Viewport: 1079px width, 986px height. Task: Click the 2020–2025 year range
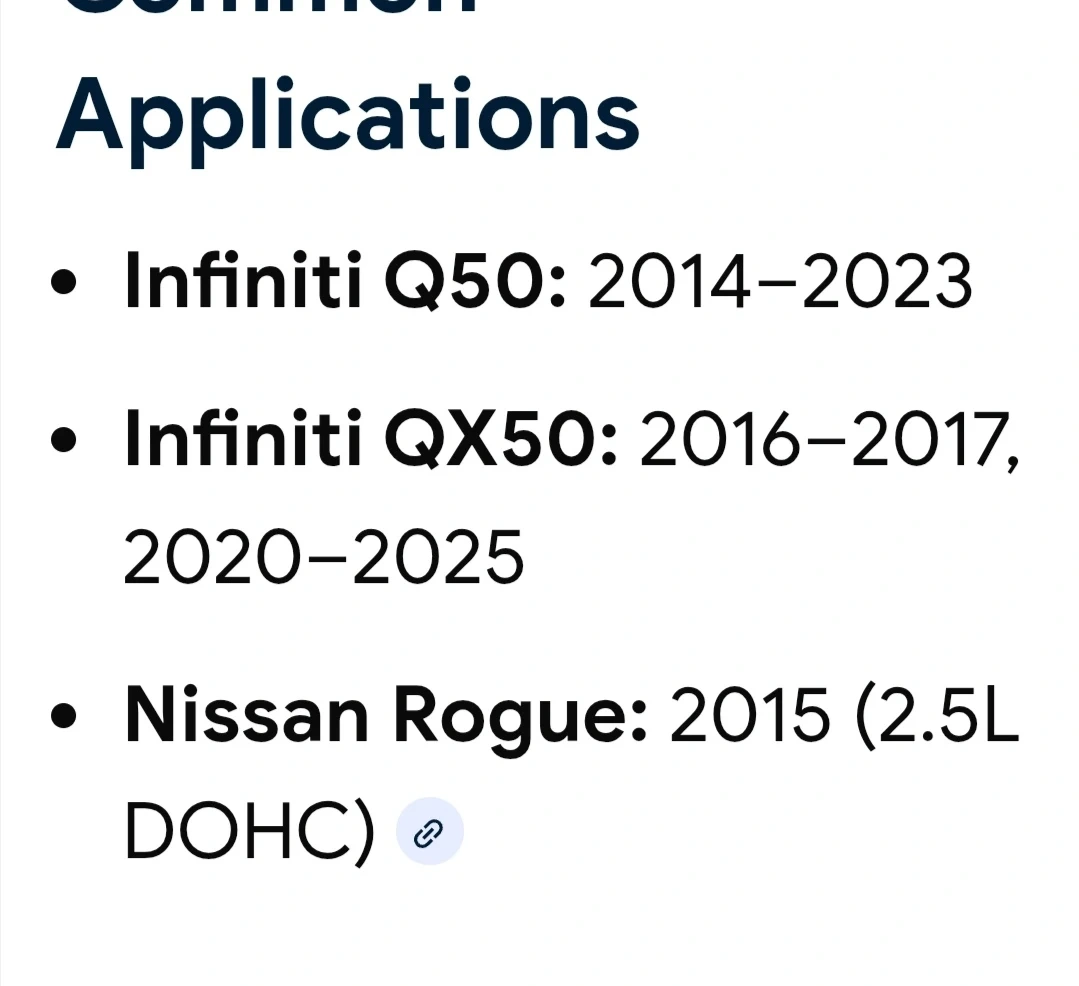(x=323, y=557)
